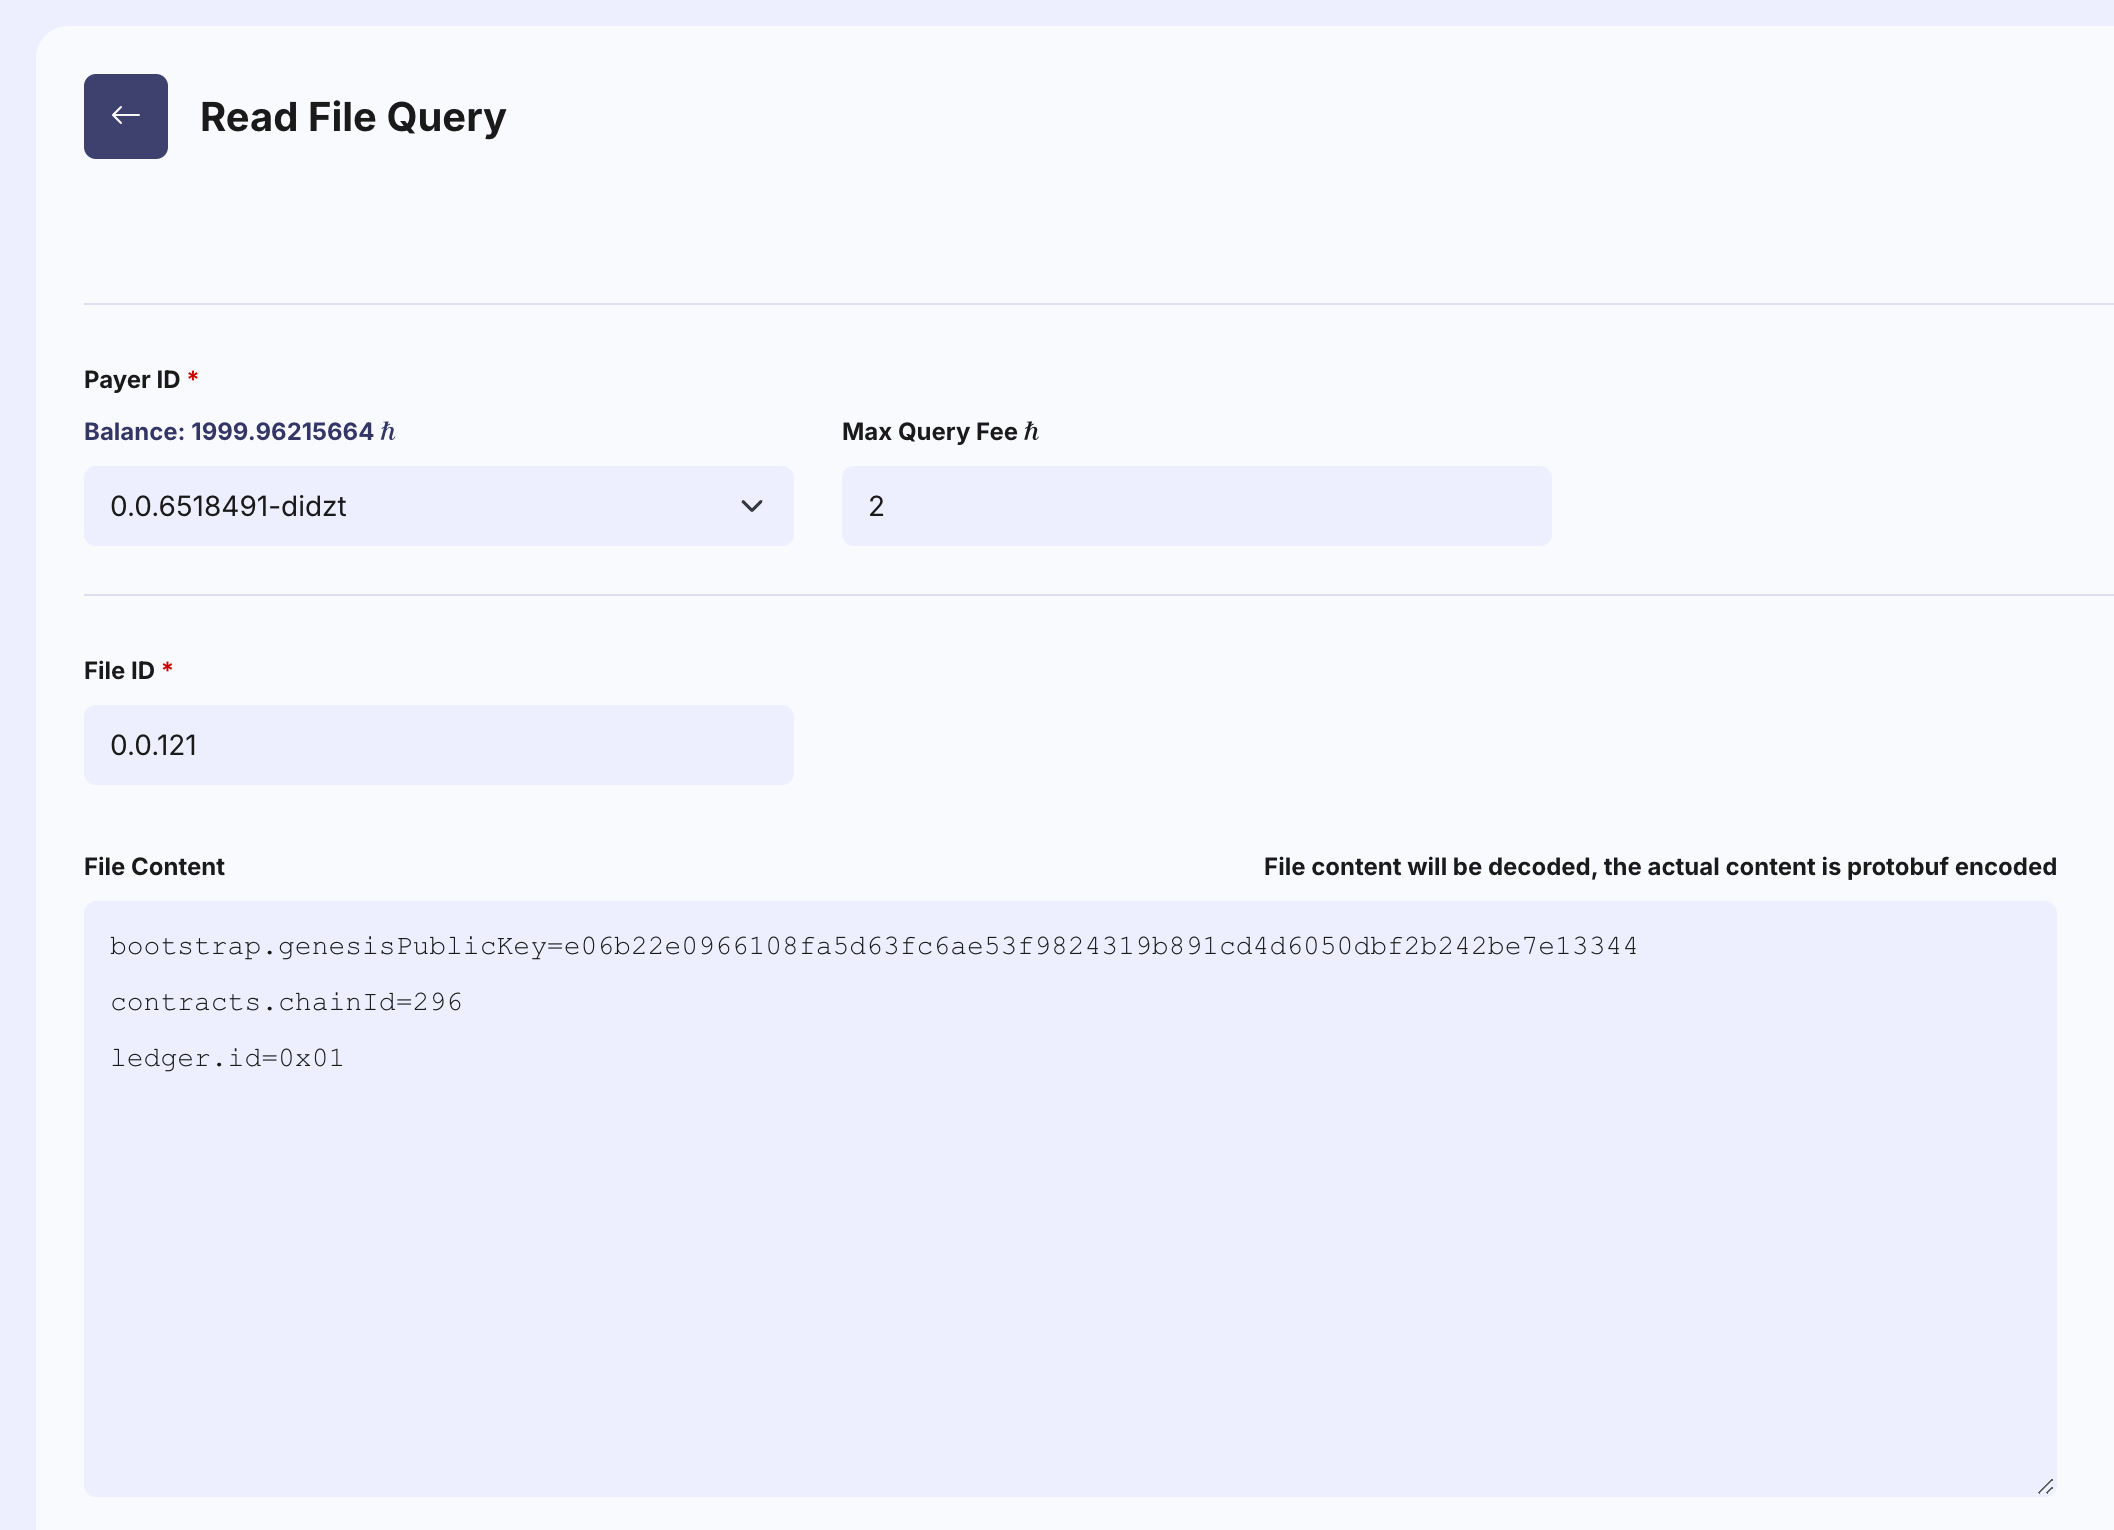
Task: Click the File Content label
Action: click(x=154, y=867)
